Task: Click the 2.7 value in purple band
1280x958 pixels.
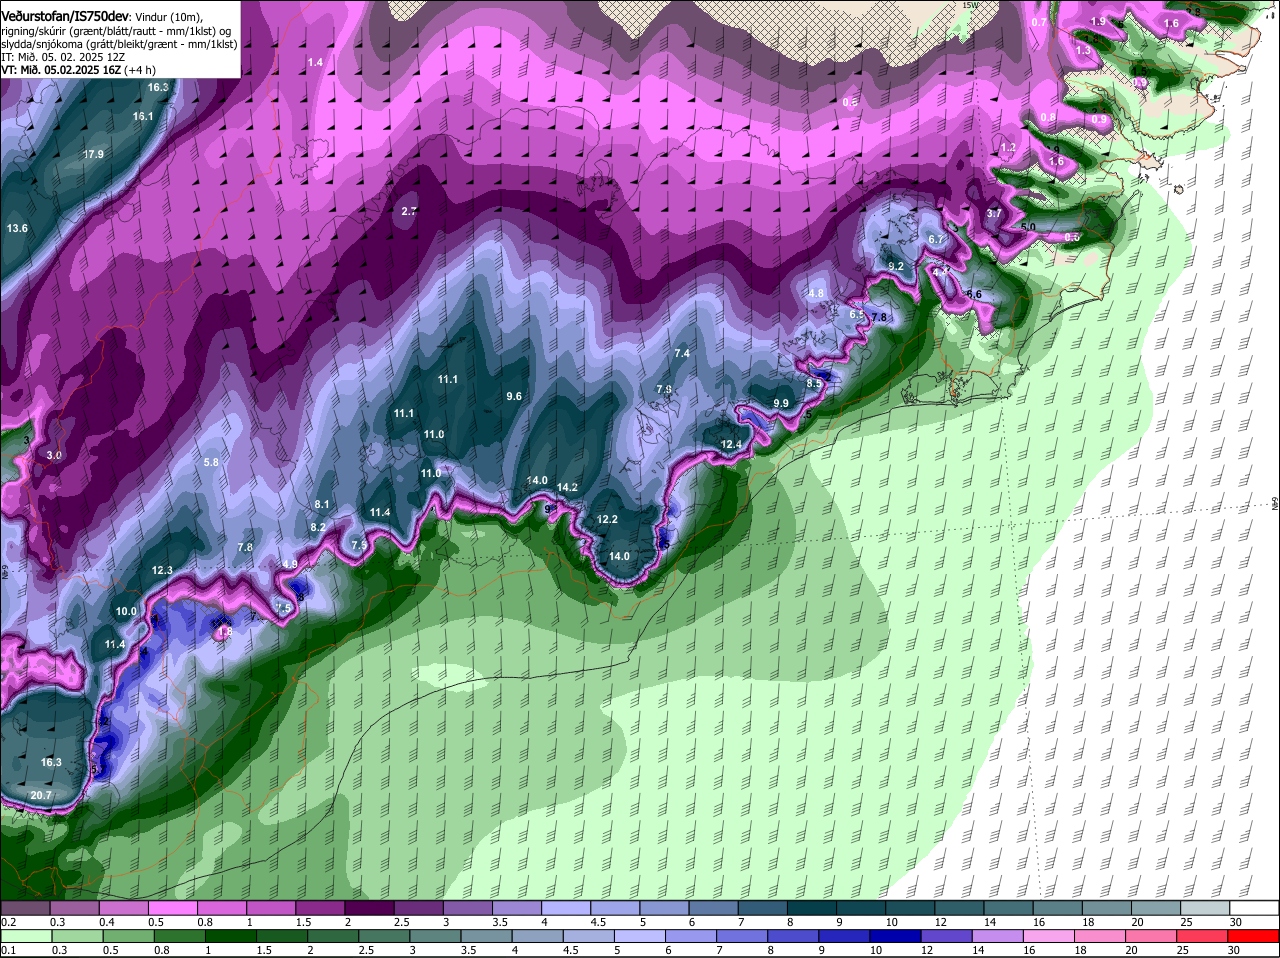Action: coord(409,211)
